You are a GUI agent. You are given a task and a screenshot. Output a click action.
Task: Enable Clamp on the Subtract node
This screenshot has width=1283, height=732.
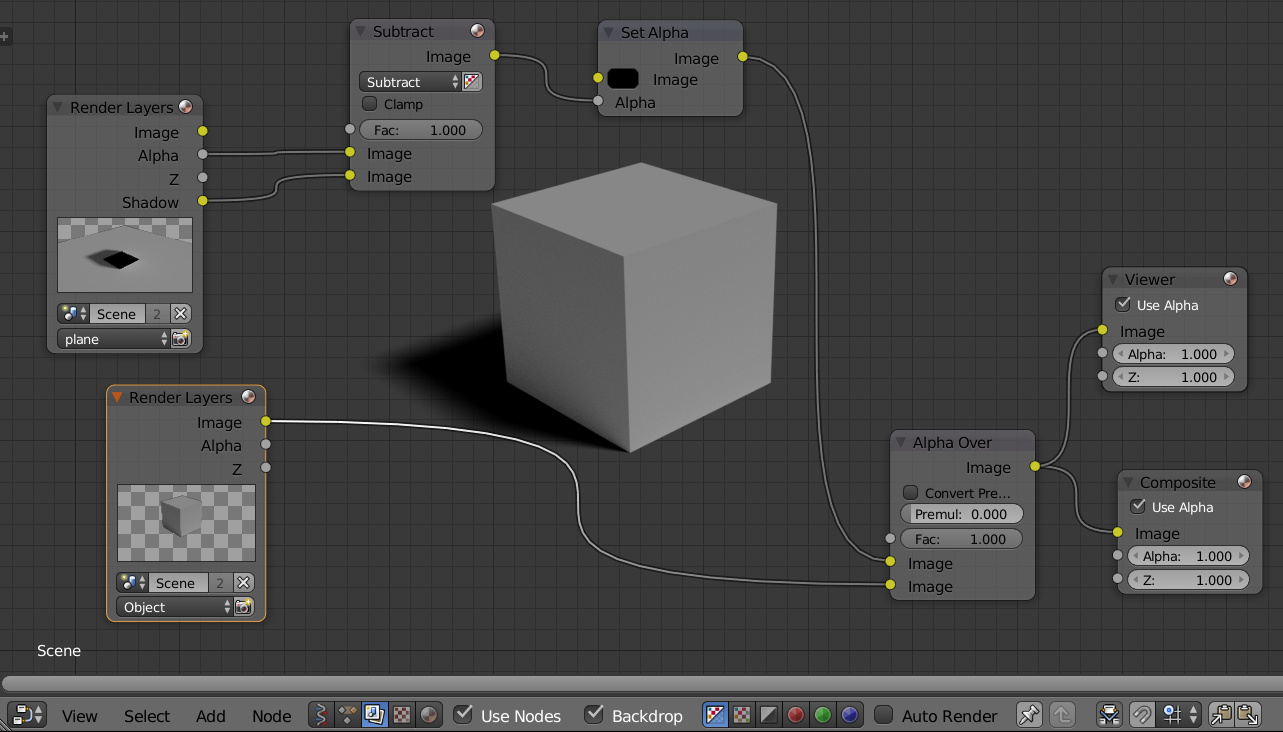tap(369, 104)
